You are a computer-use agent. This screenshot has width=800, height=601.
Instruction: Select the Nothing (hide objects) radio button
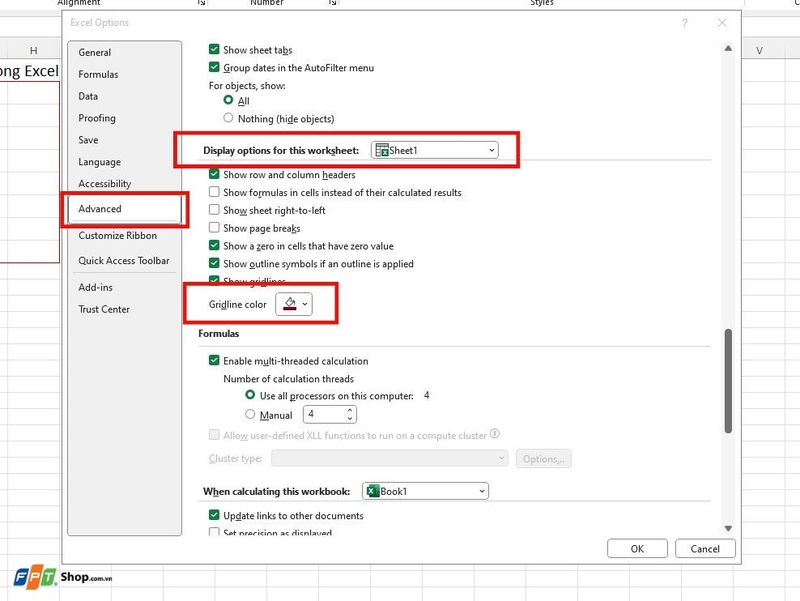[x=228, y=117]
